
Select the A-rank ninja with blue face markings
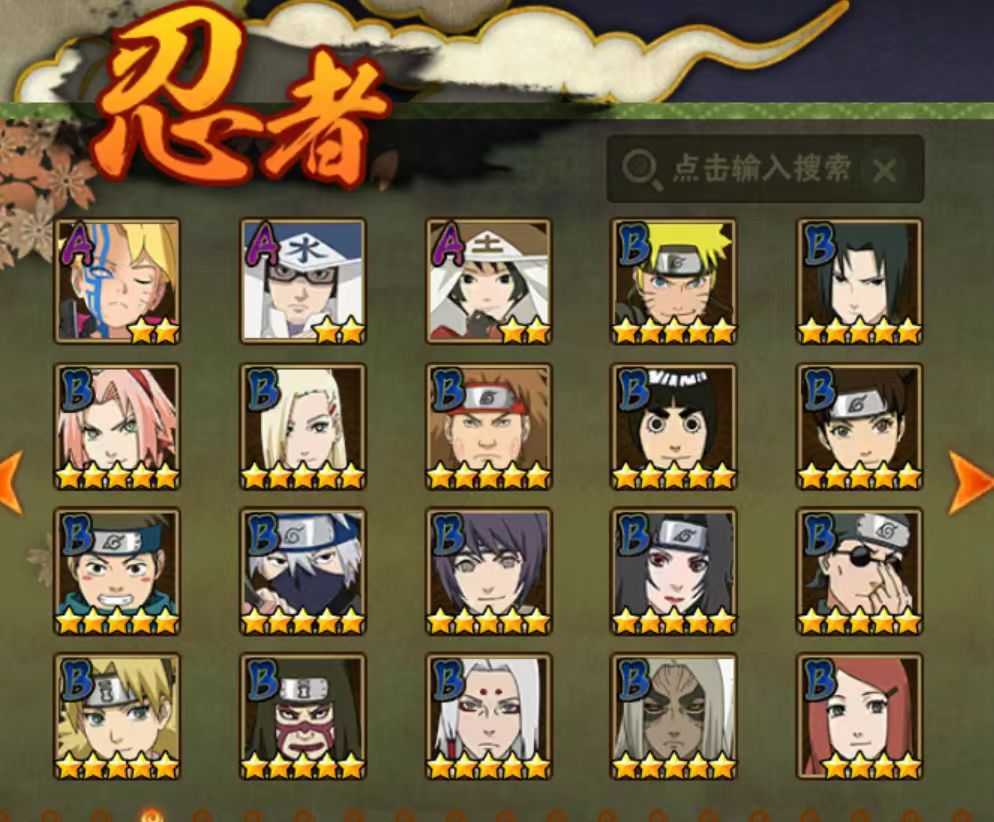point(117,281)
